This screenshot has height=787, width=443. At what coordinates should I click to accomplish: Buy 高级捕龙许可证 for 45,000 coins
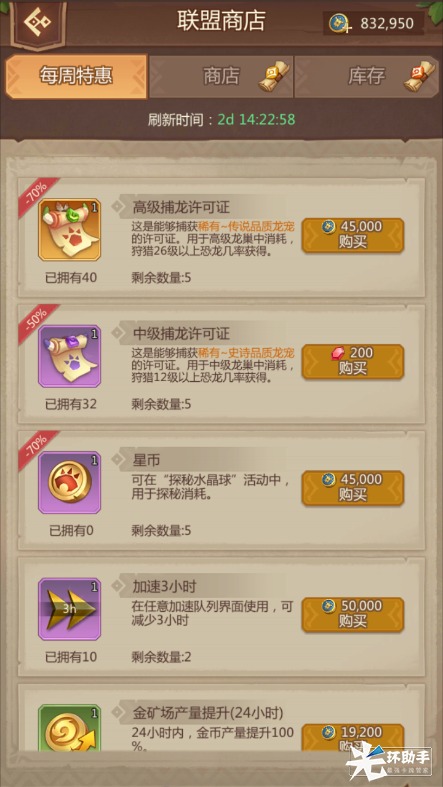[x=353, y=235]
